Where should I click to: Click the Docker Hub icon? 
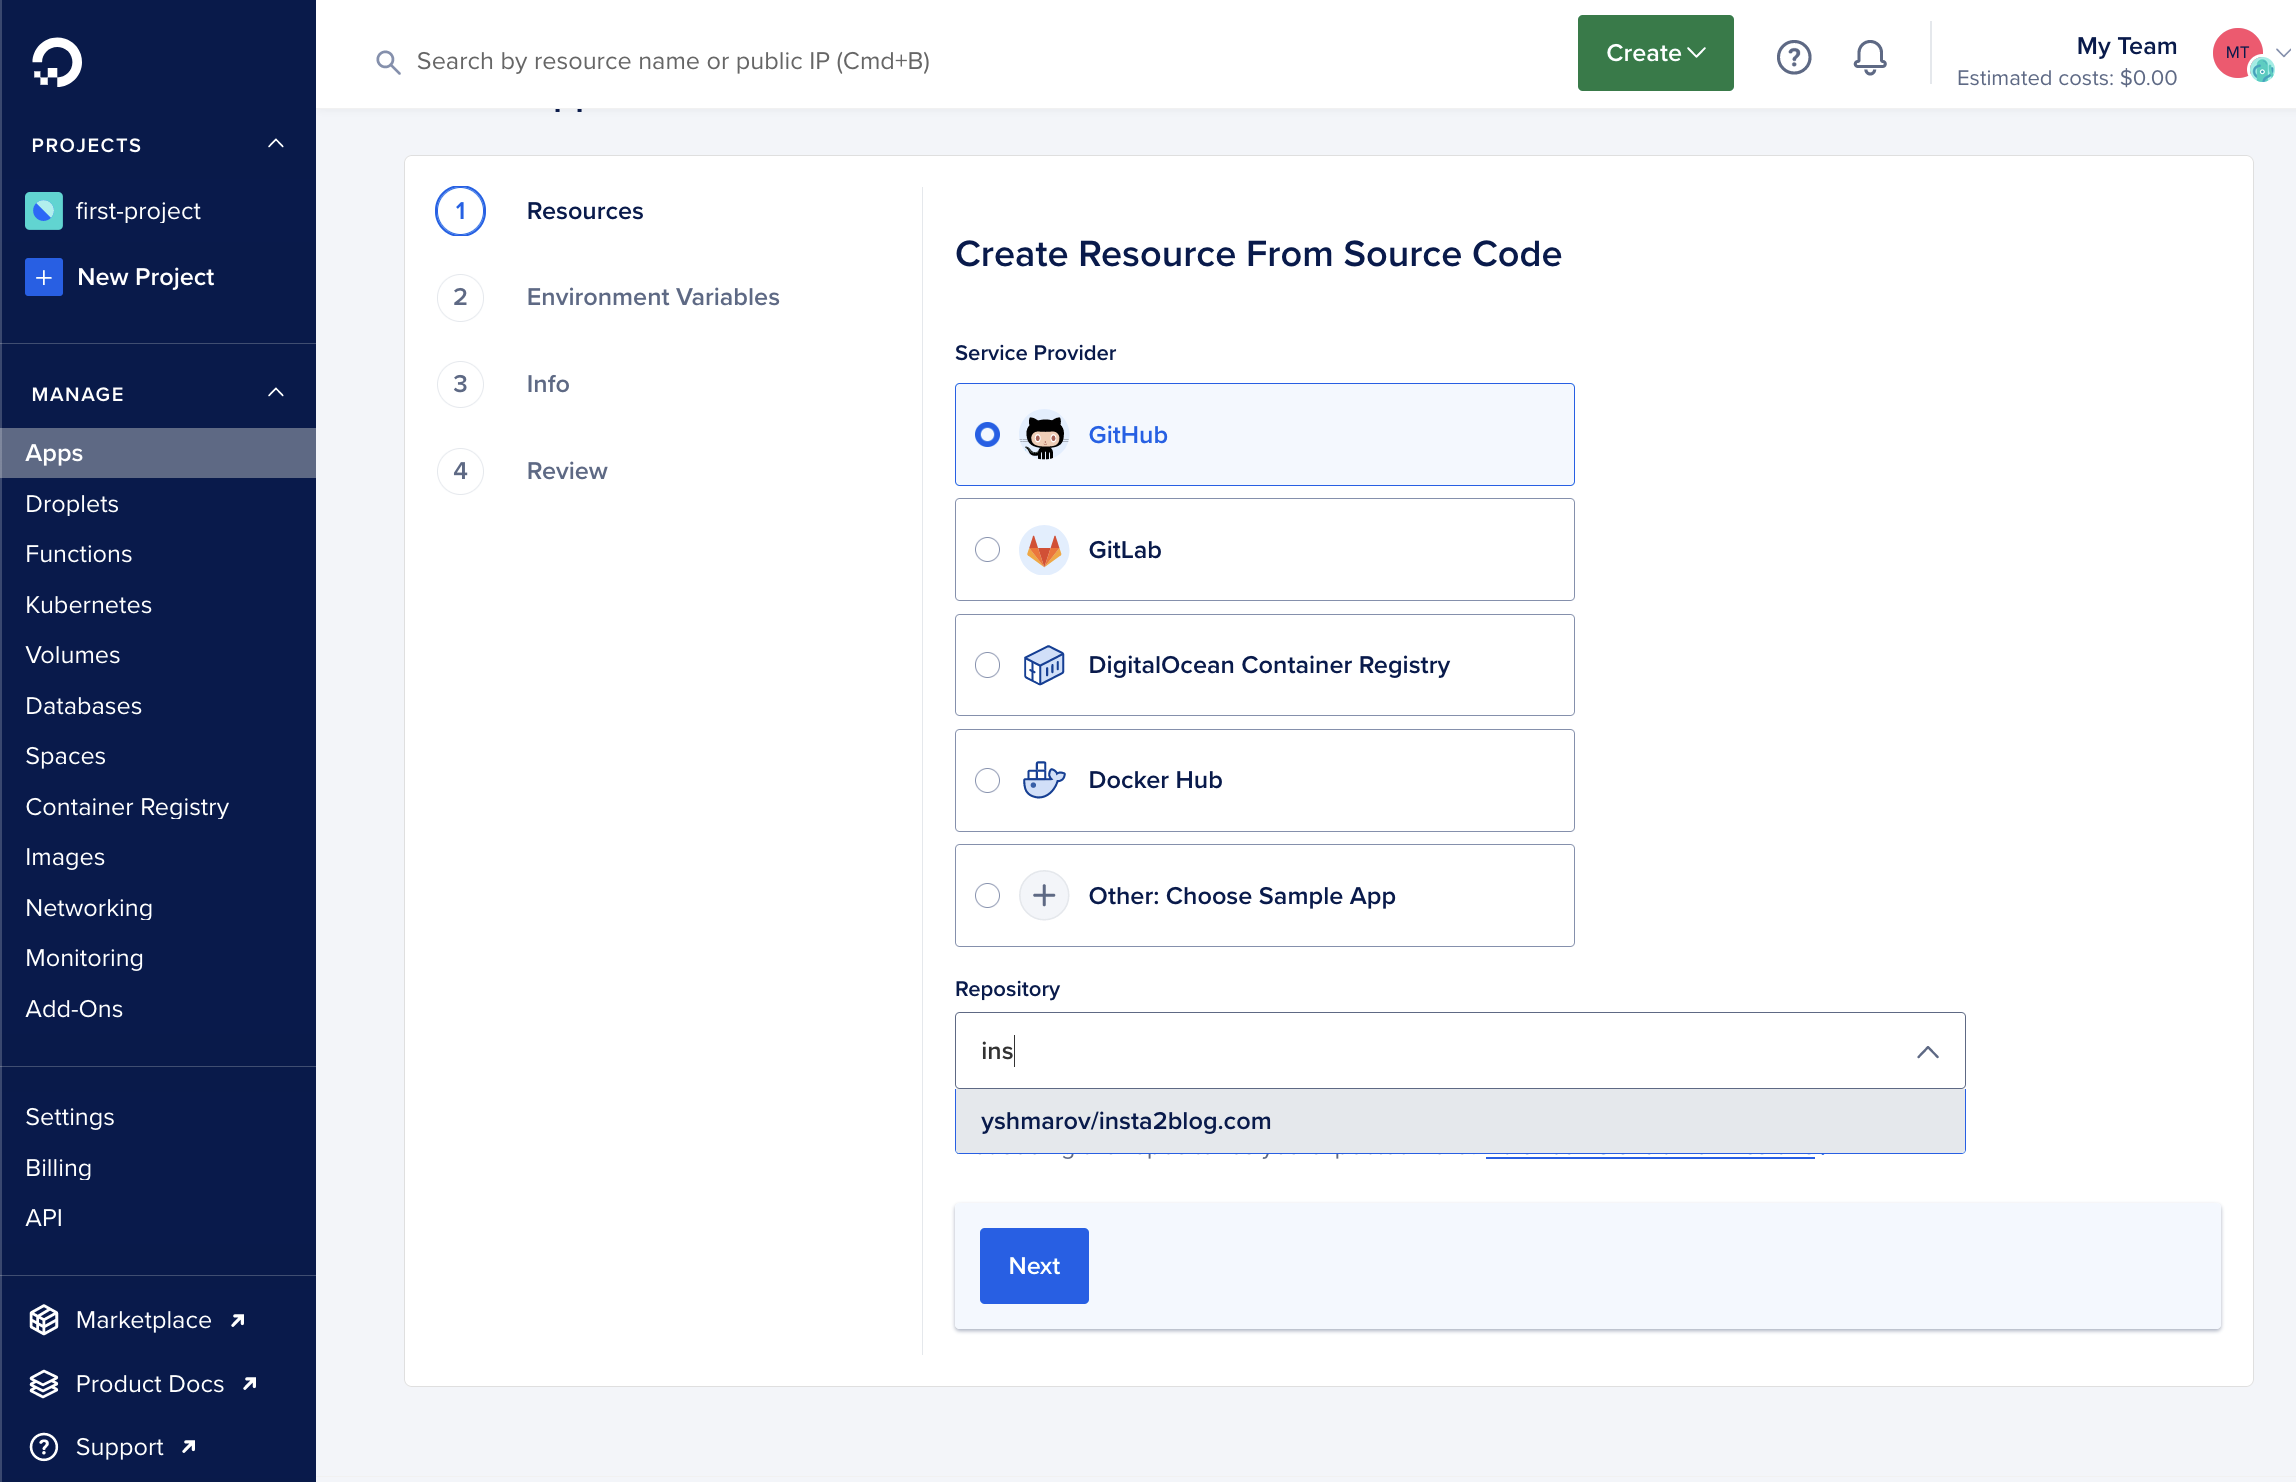pyautogui.click(x=1043, y=779)
